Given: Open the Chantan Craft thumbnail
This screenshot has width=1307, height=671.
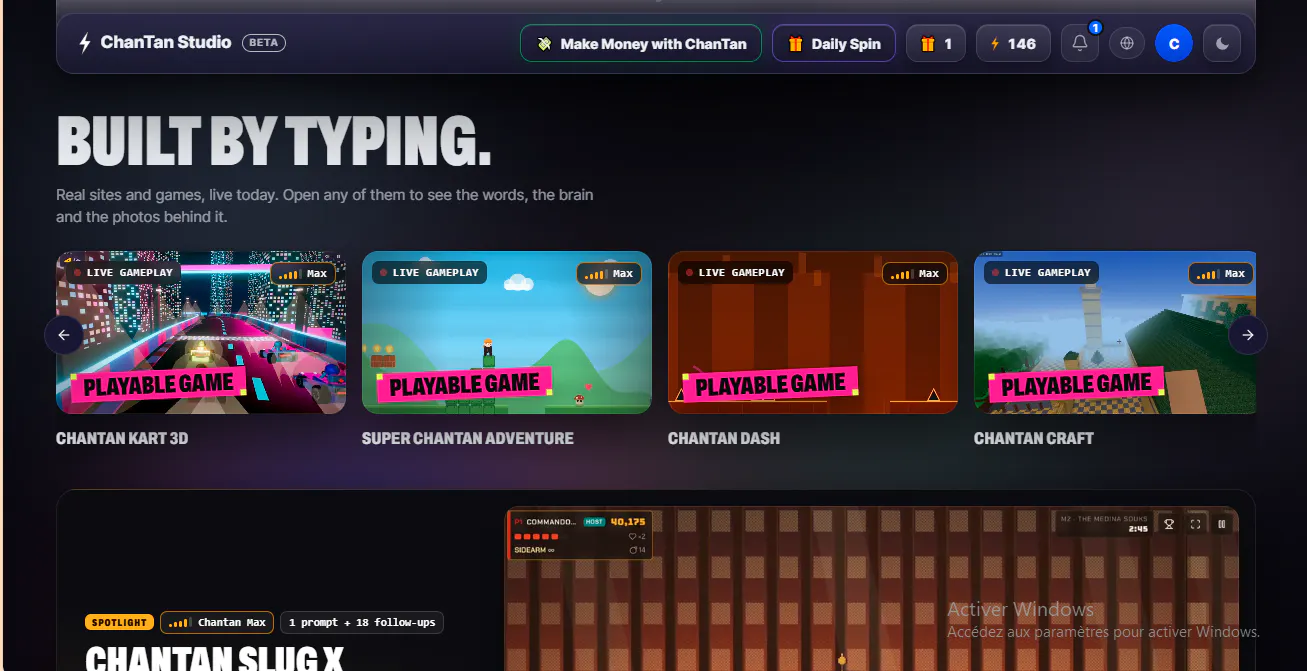Looking at the screenshot, I should [x=1115, y=332].
